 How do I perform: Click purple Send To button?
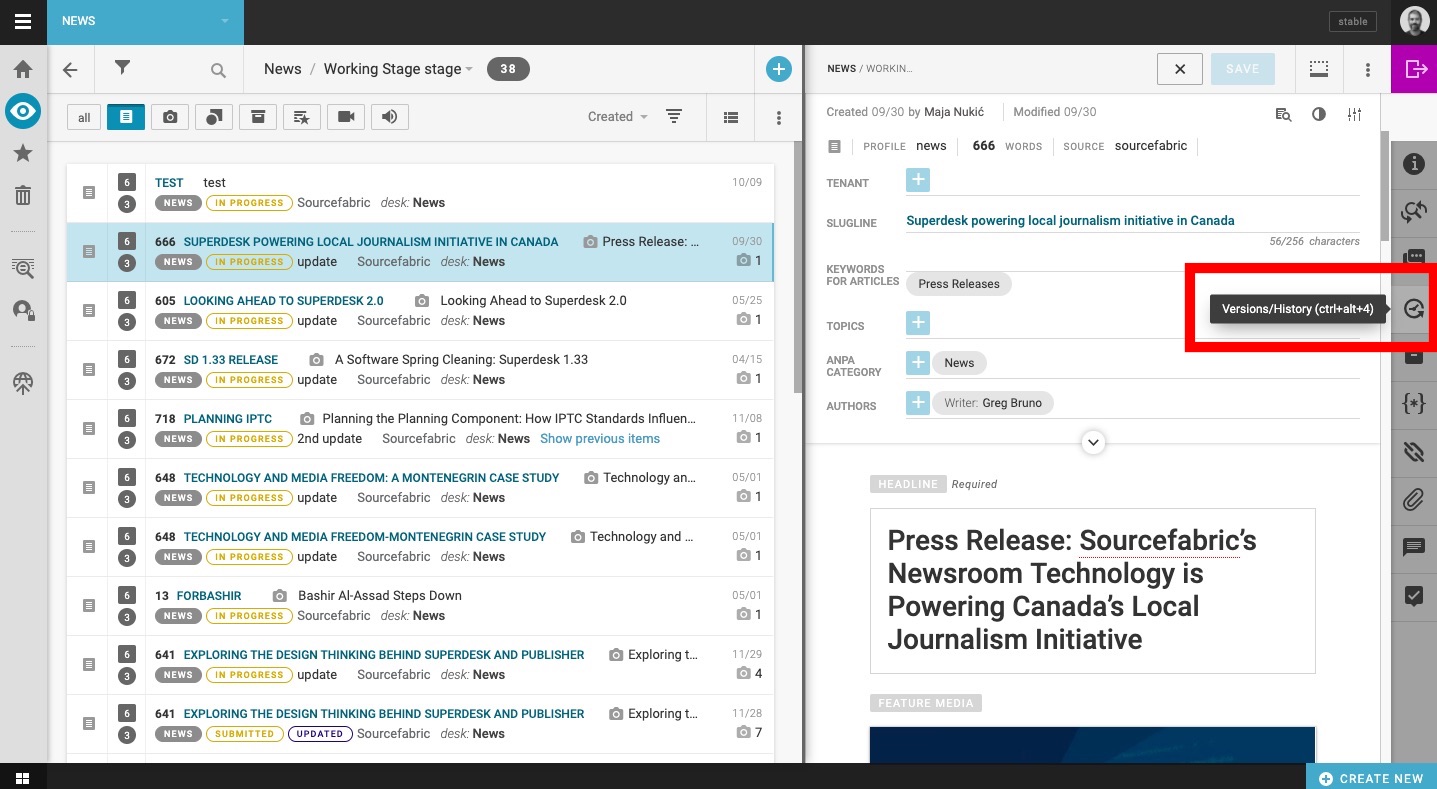coord(1414,69)
